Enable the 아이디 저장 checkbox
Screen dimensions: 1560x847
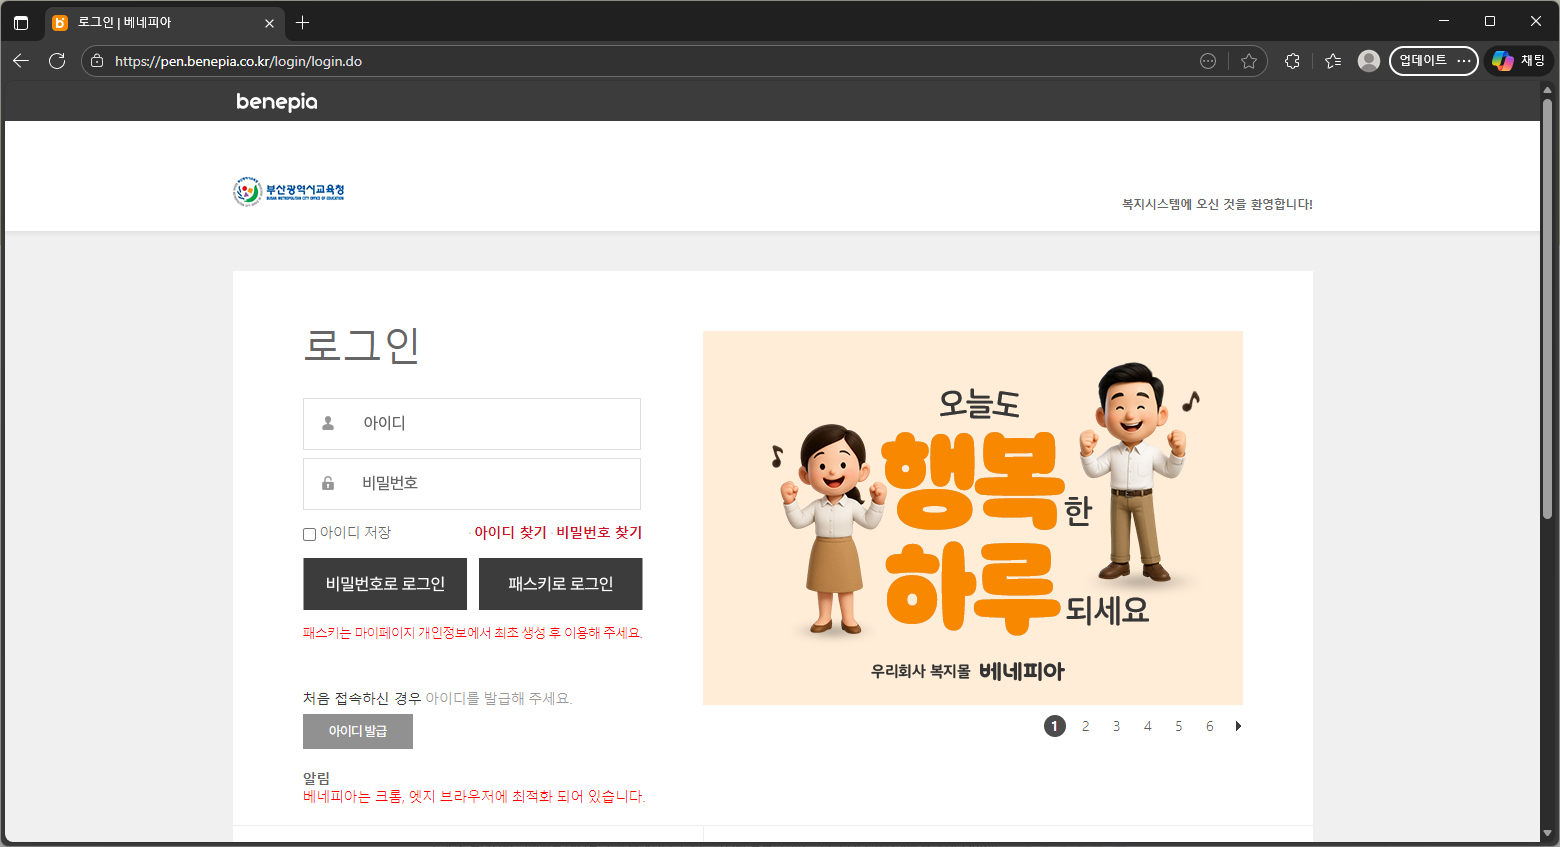(309, 534)
